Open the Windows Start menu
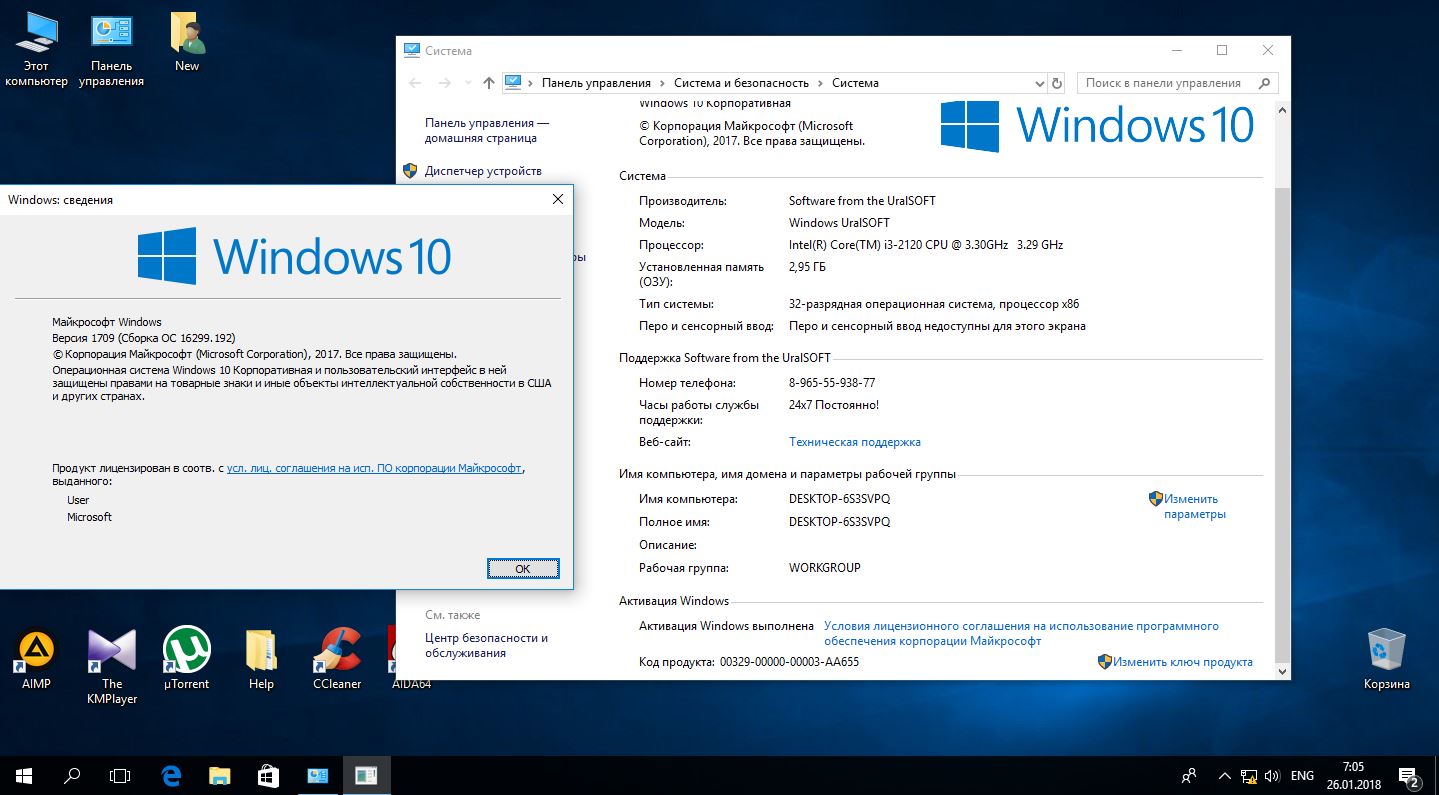The height and width of the screenshot is (795, 1439). click(x=23, y=775)
